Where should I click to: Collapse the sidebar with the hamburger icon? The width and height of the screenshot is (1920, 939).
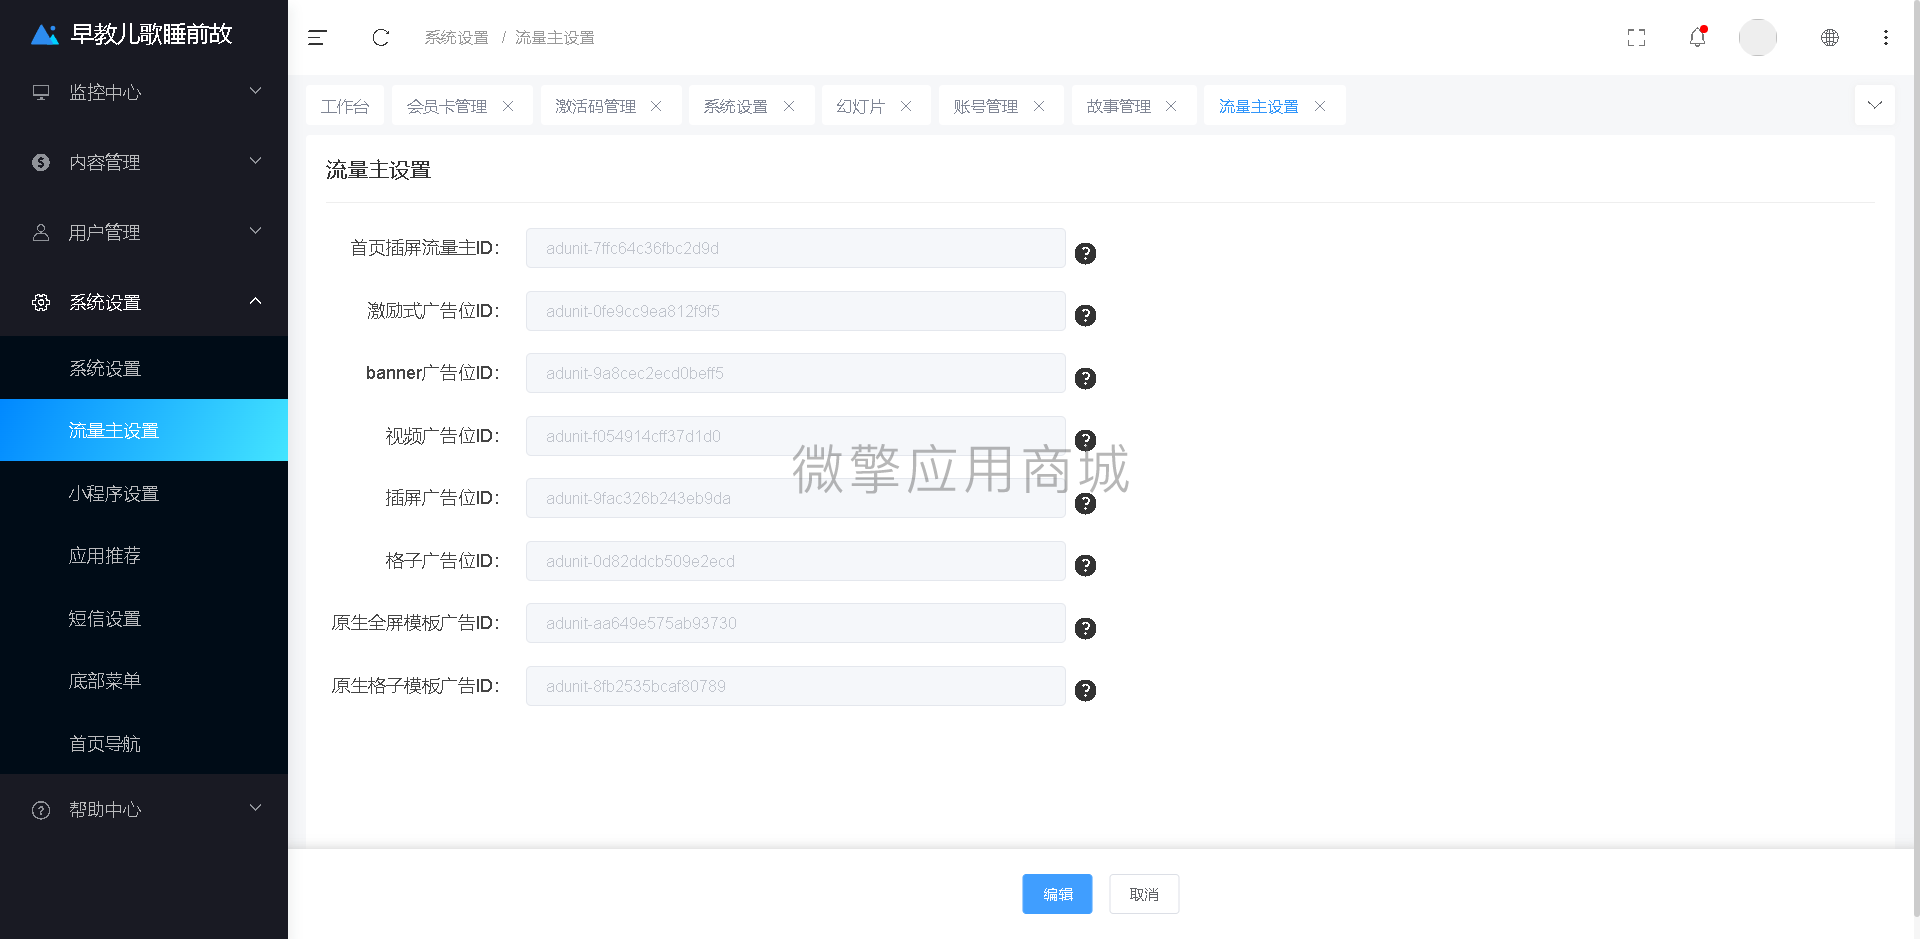[317, 38]
